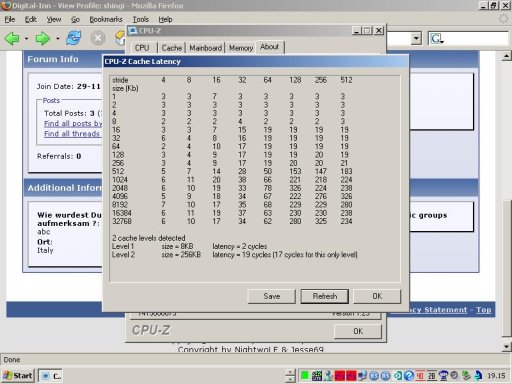Switch to the Mainboard tab in CPU-Z
The height and width of the screenshot is (384, 512).
click(205, 48)
